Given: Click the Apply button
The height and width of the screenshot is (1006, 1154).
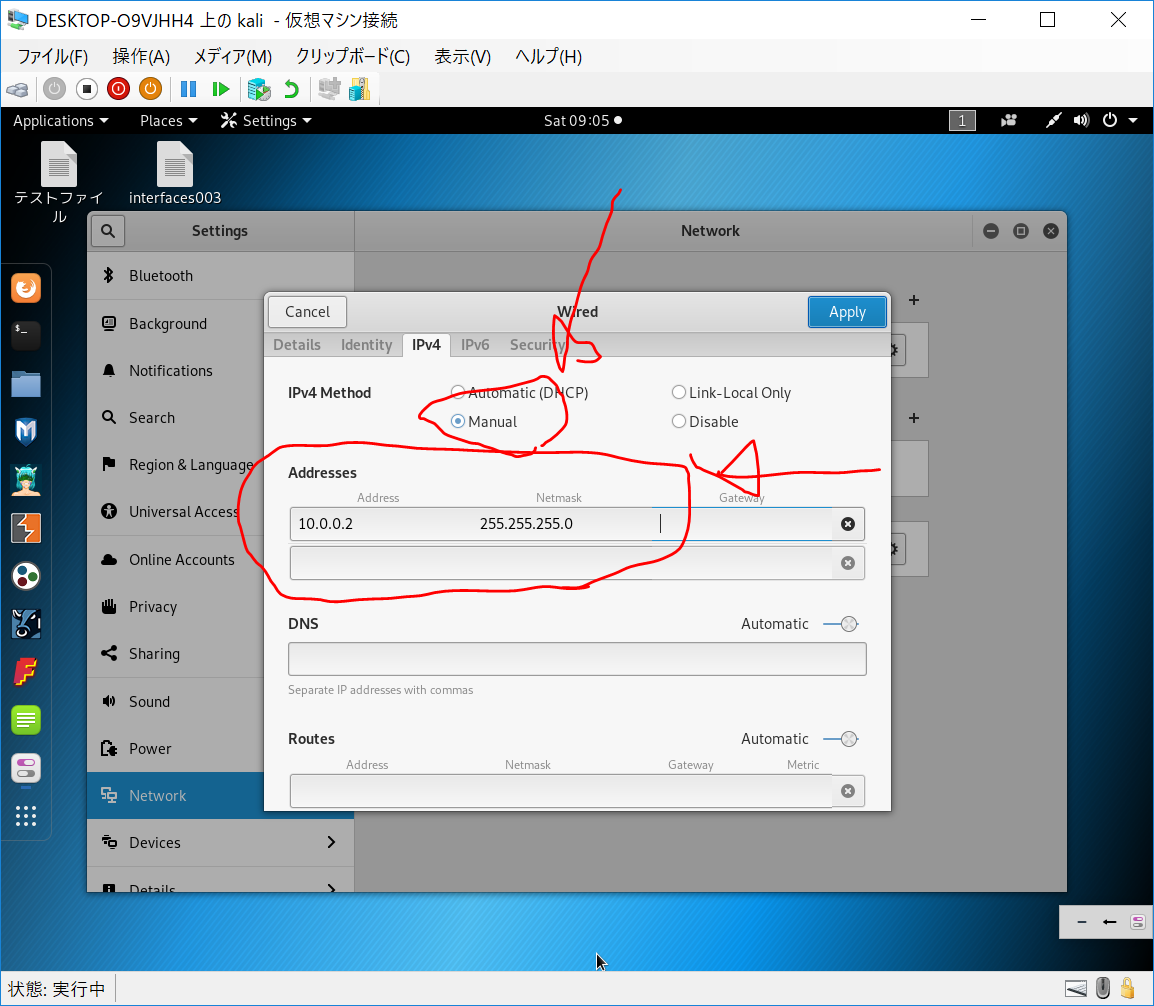Looking at the screenshot, I should [847, 312].
